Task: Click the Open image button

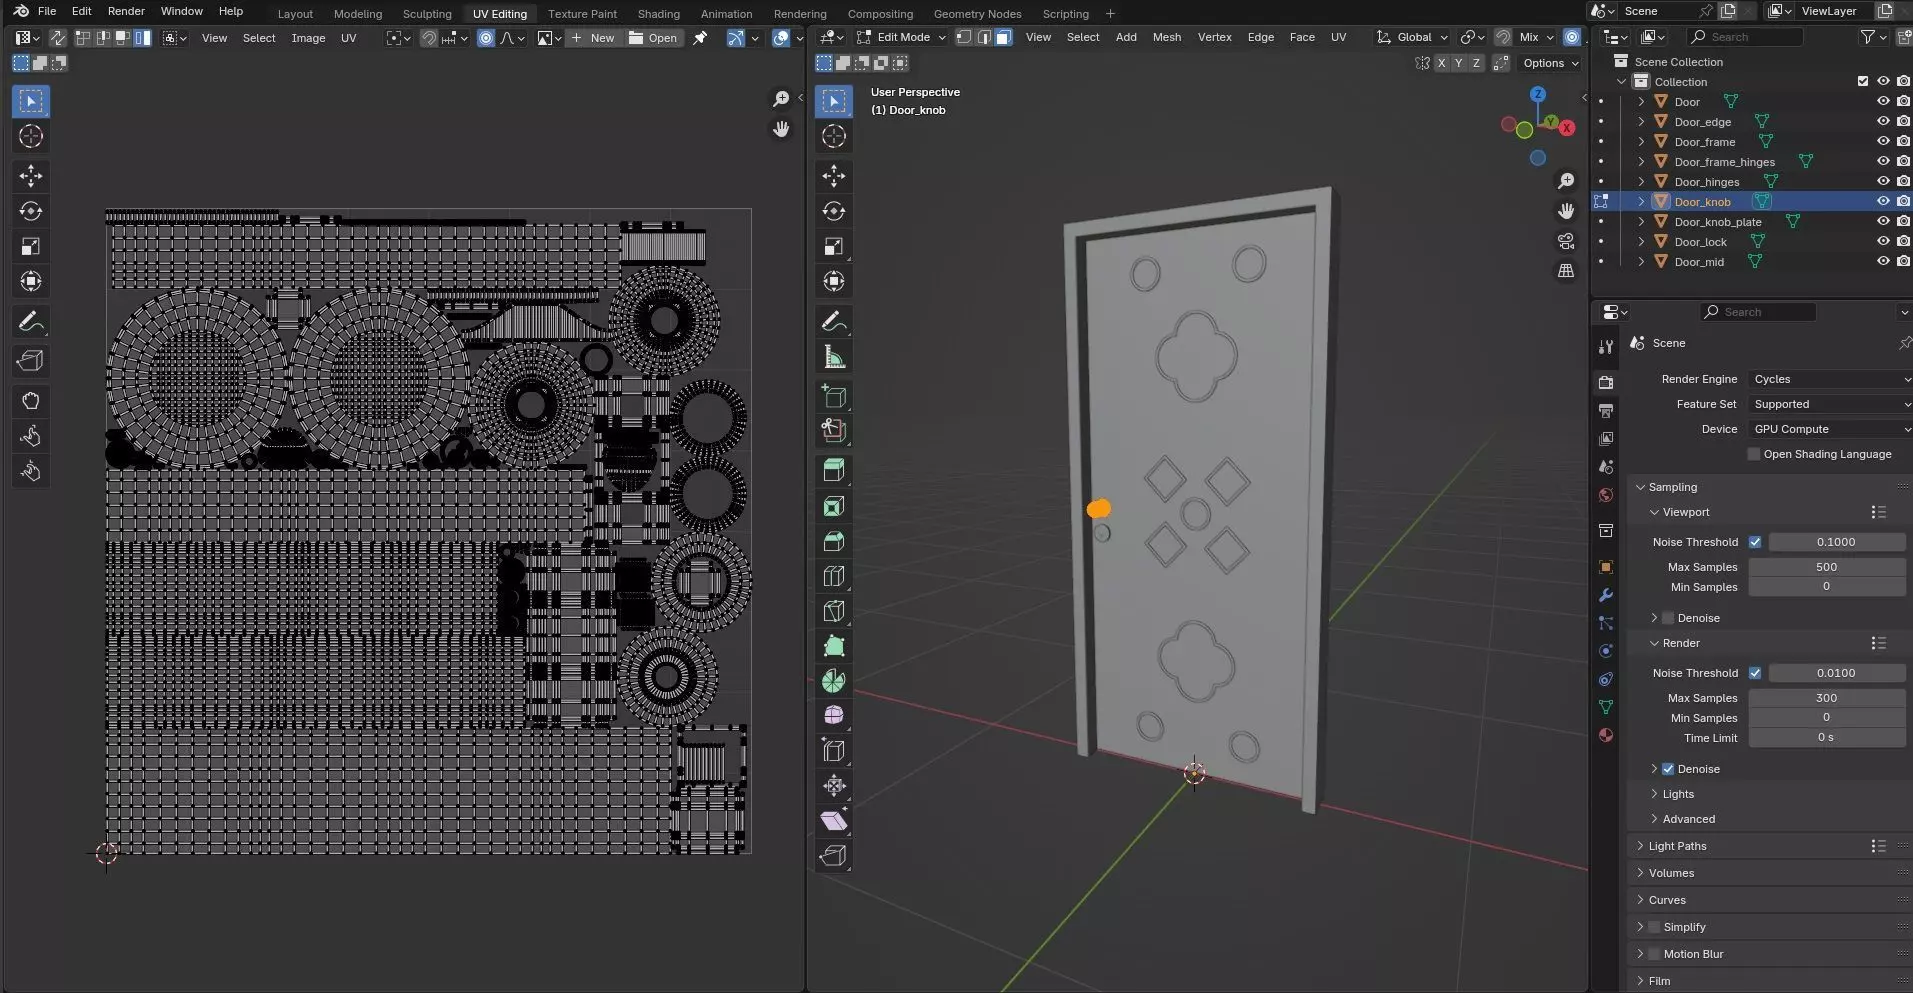Action: click(x=653, y=38)
